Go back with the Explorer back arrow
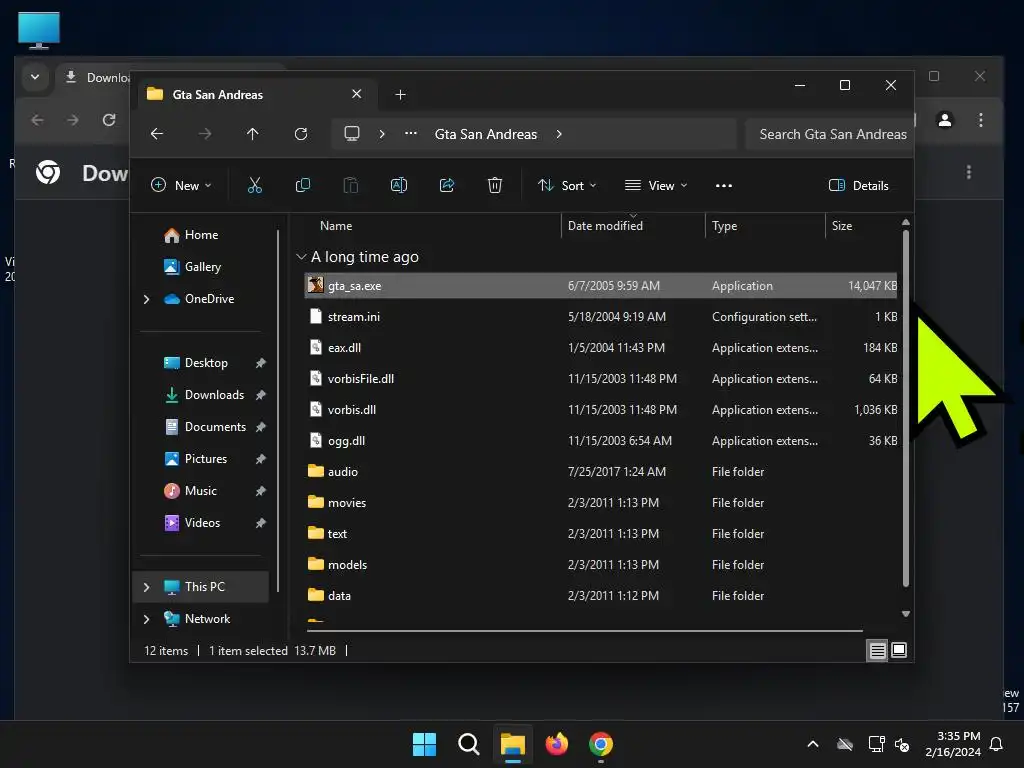This screenshot has height=768, width=1024. click(157, 134)
